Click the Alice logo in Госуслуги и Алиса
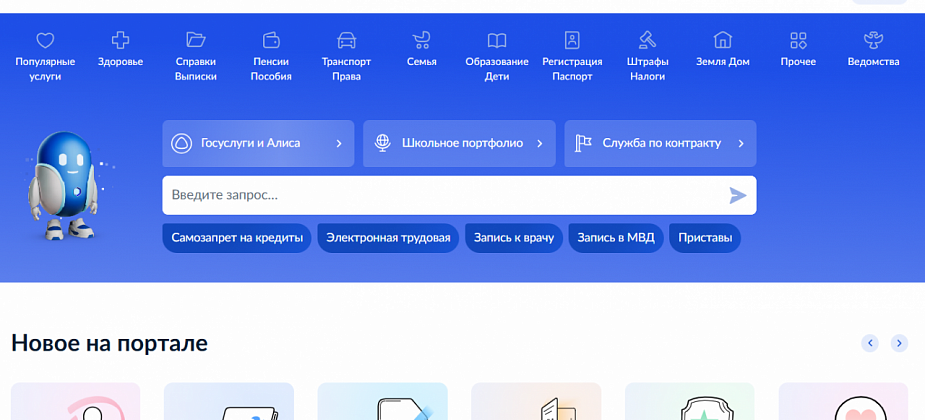 [x=181, y=143]
